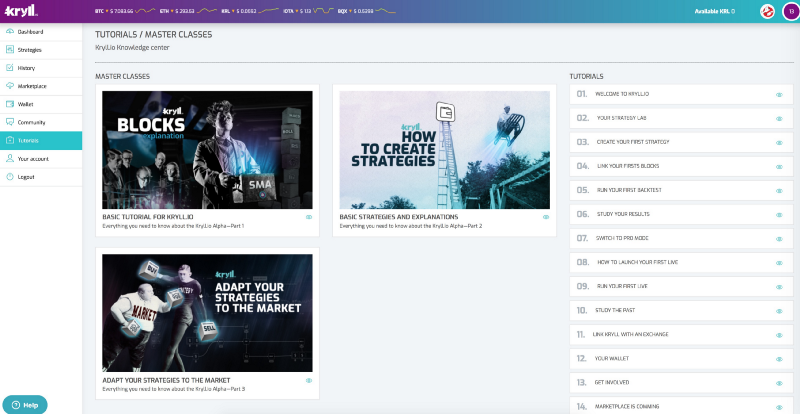Toggle eye icon for Run Your First Live
This screenshot has width=800, height=414.
(779, 287)
